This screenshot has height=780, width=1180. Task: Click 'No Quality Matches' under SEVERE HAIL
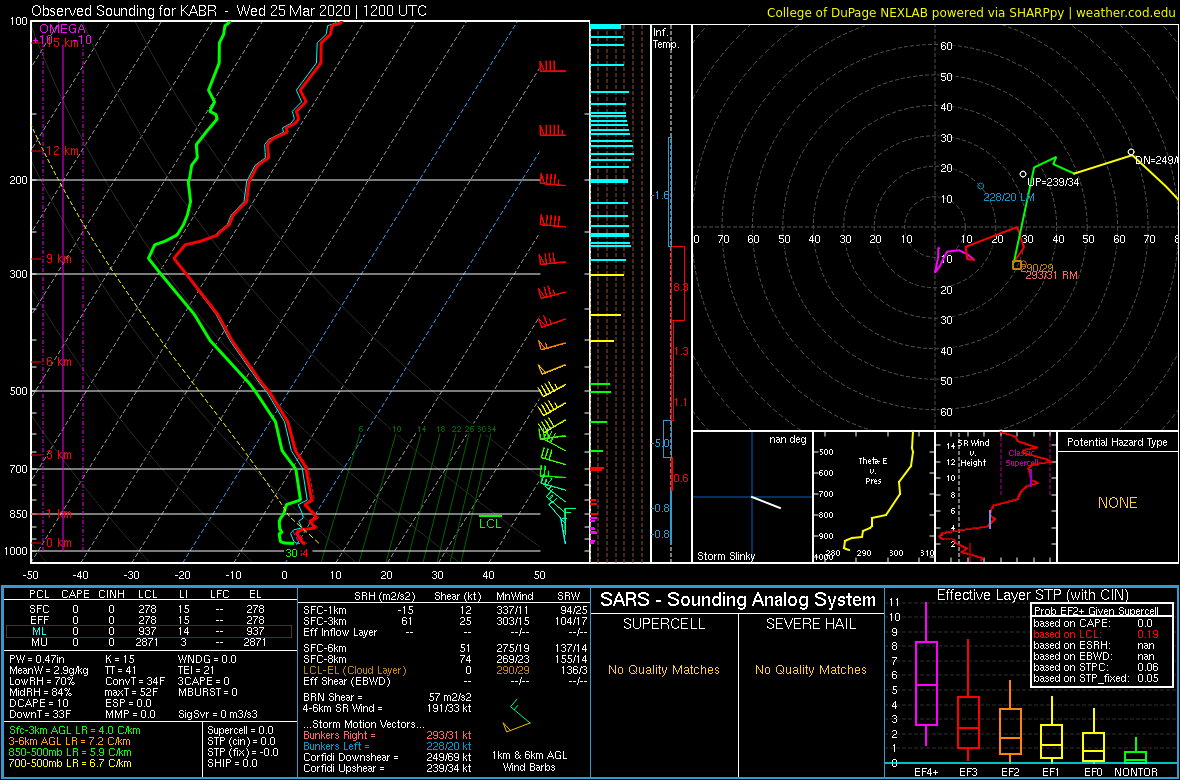click(x=810, y=670)
